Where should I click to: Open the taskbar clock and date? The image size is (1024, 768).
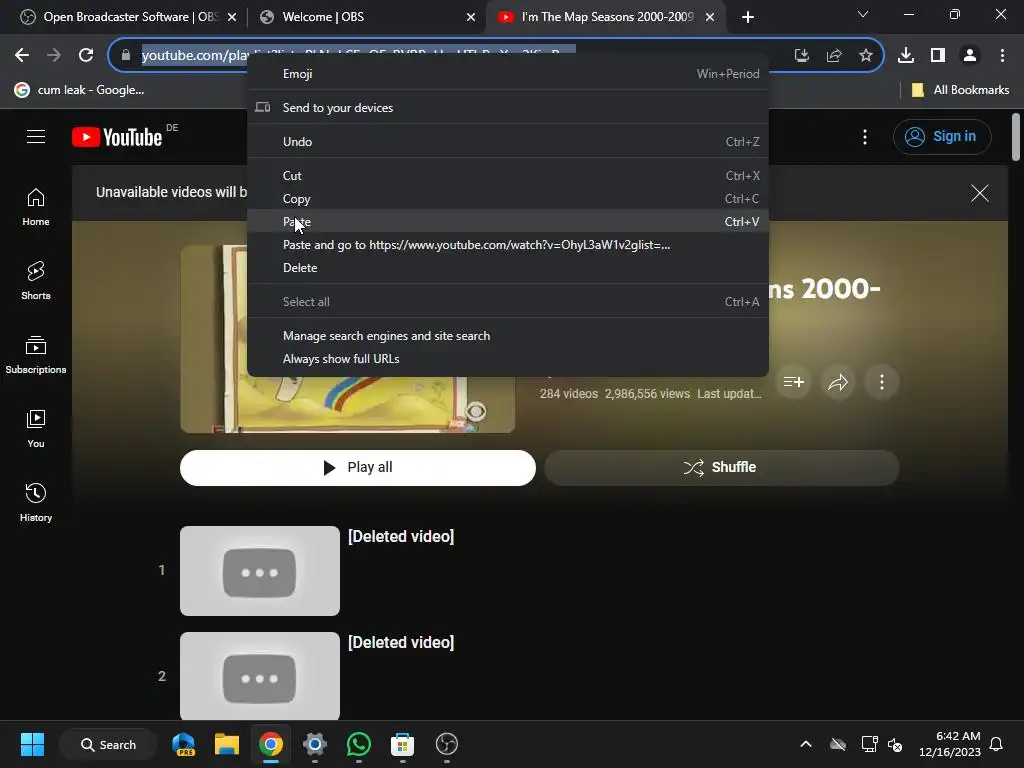[x=950, y=744]
